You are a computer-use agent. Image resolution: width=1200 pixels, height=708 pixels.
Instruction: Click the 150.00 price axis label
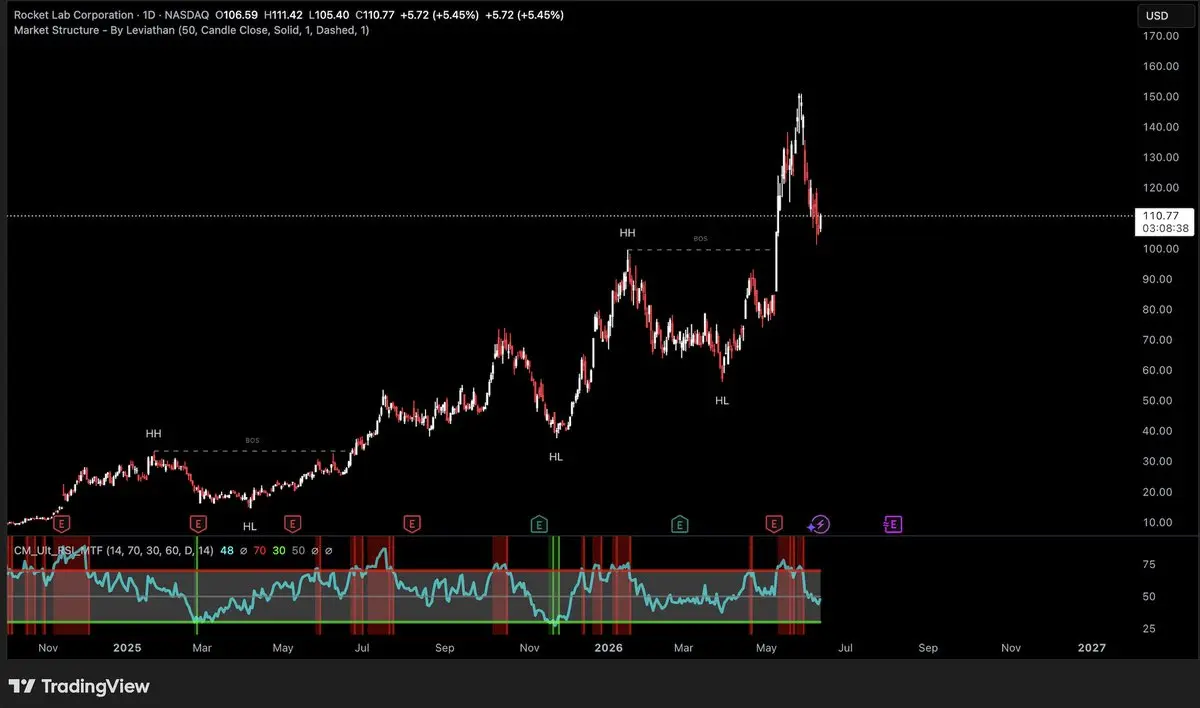tap(1161, 97)
